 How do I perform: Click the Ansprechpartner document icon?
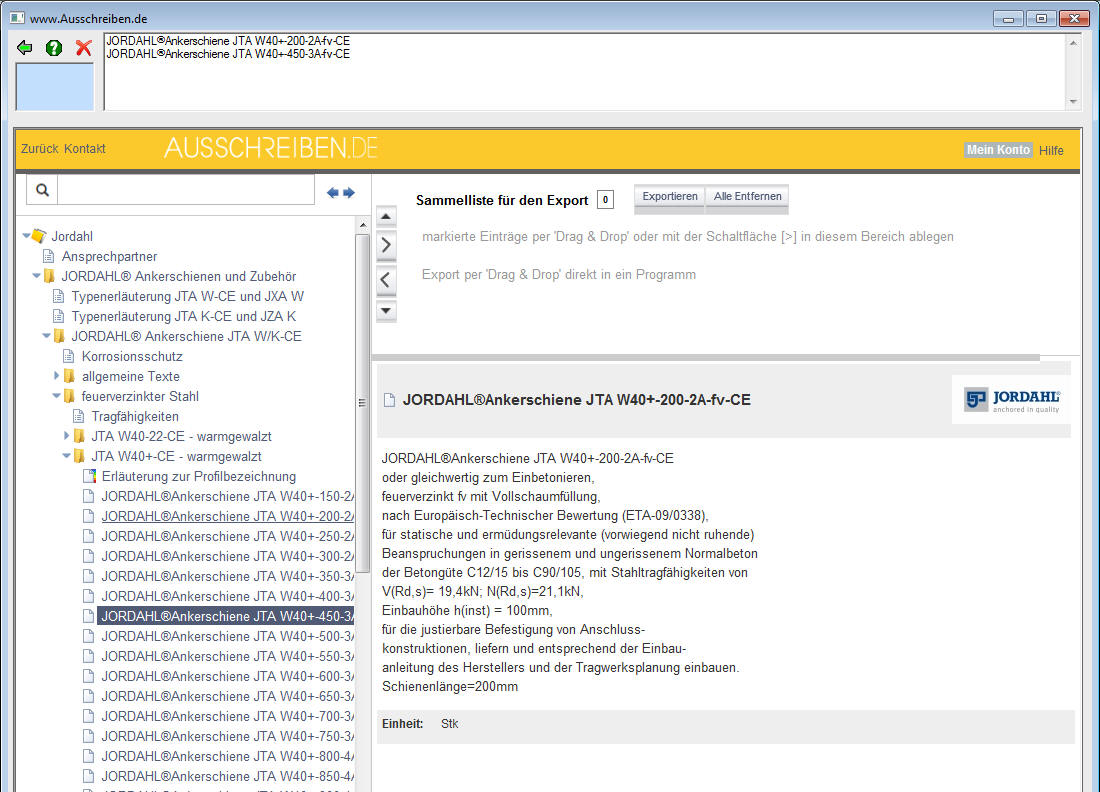[48, 256]
